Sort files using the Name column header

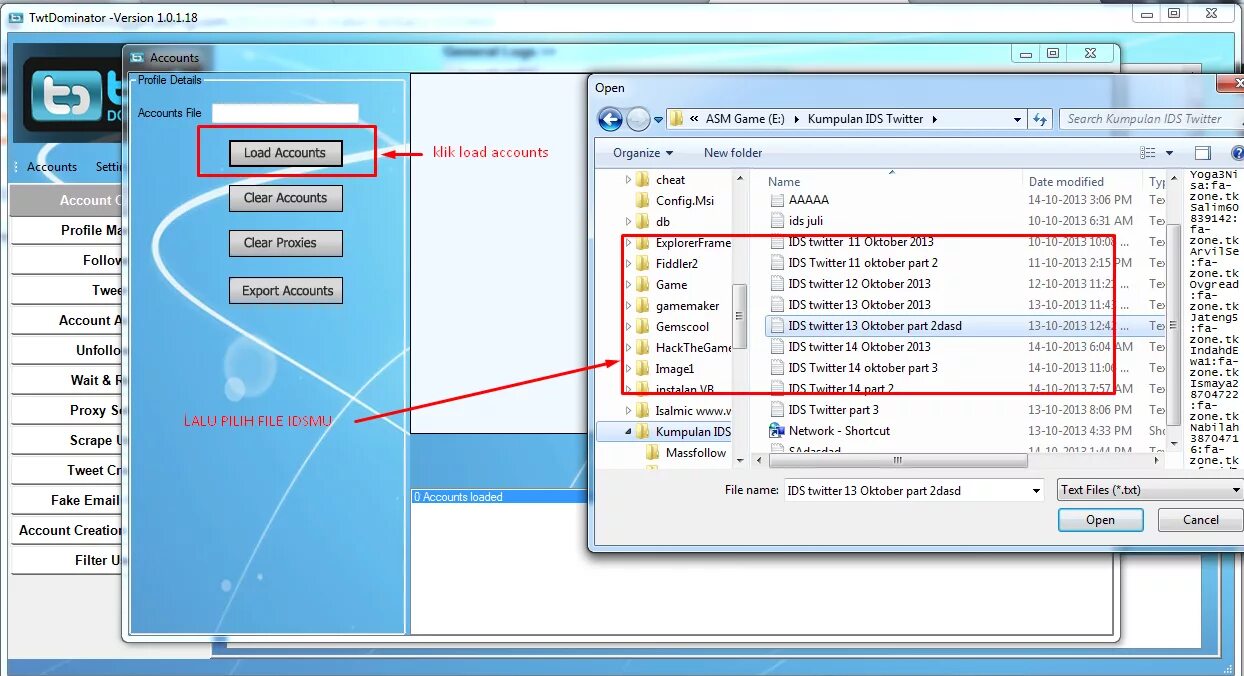point(784,182)
